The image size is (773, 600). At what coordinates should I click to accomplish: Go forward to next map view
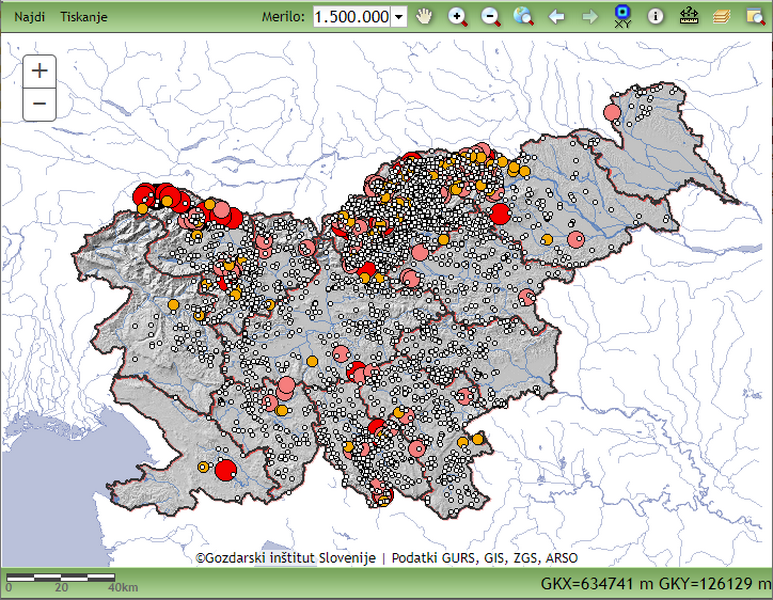(589, 17)
